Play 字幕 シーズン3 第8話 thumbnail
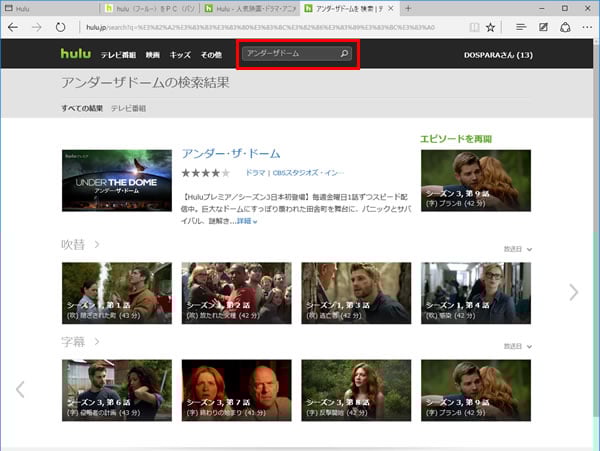 (x=356, y=390)
